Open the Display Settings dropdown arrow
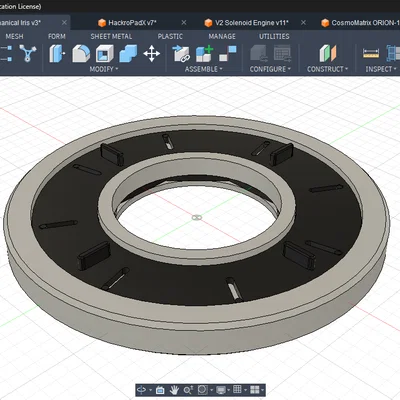400x400 pixels. pyautogui.click(x=229, y=390)
